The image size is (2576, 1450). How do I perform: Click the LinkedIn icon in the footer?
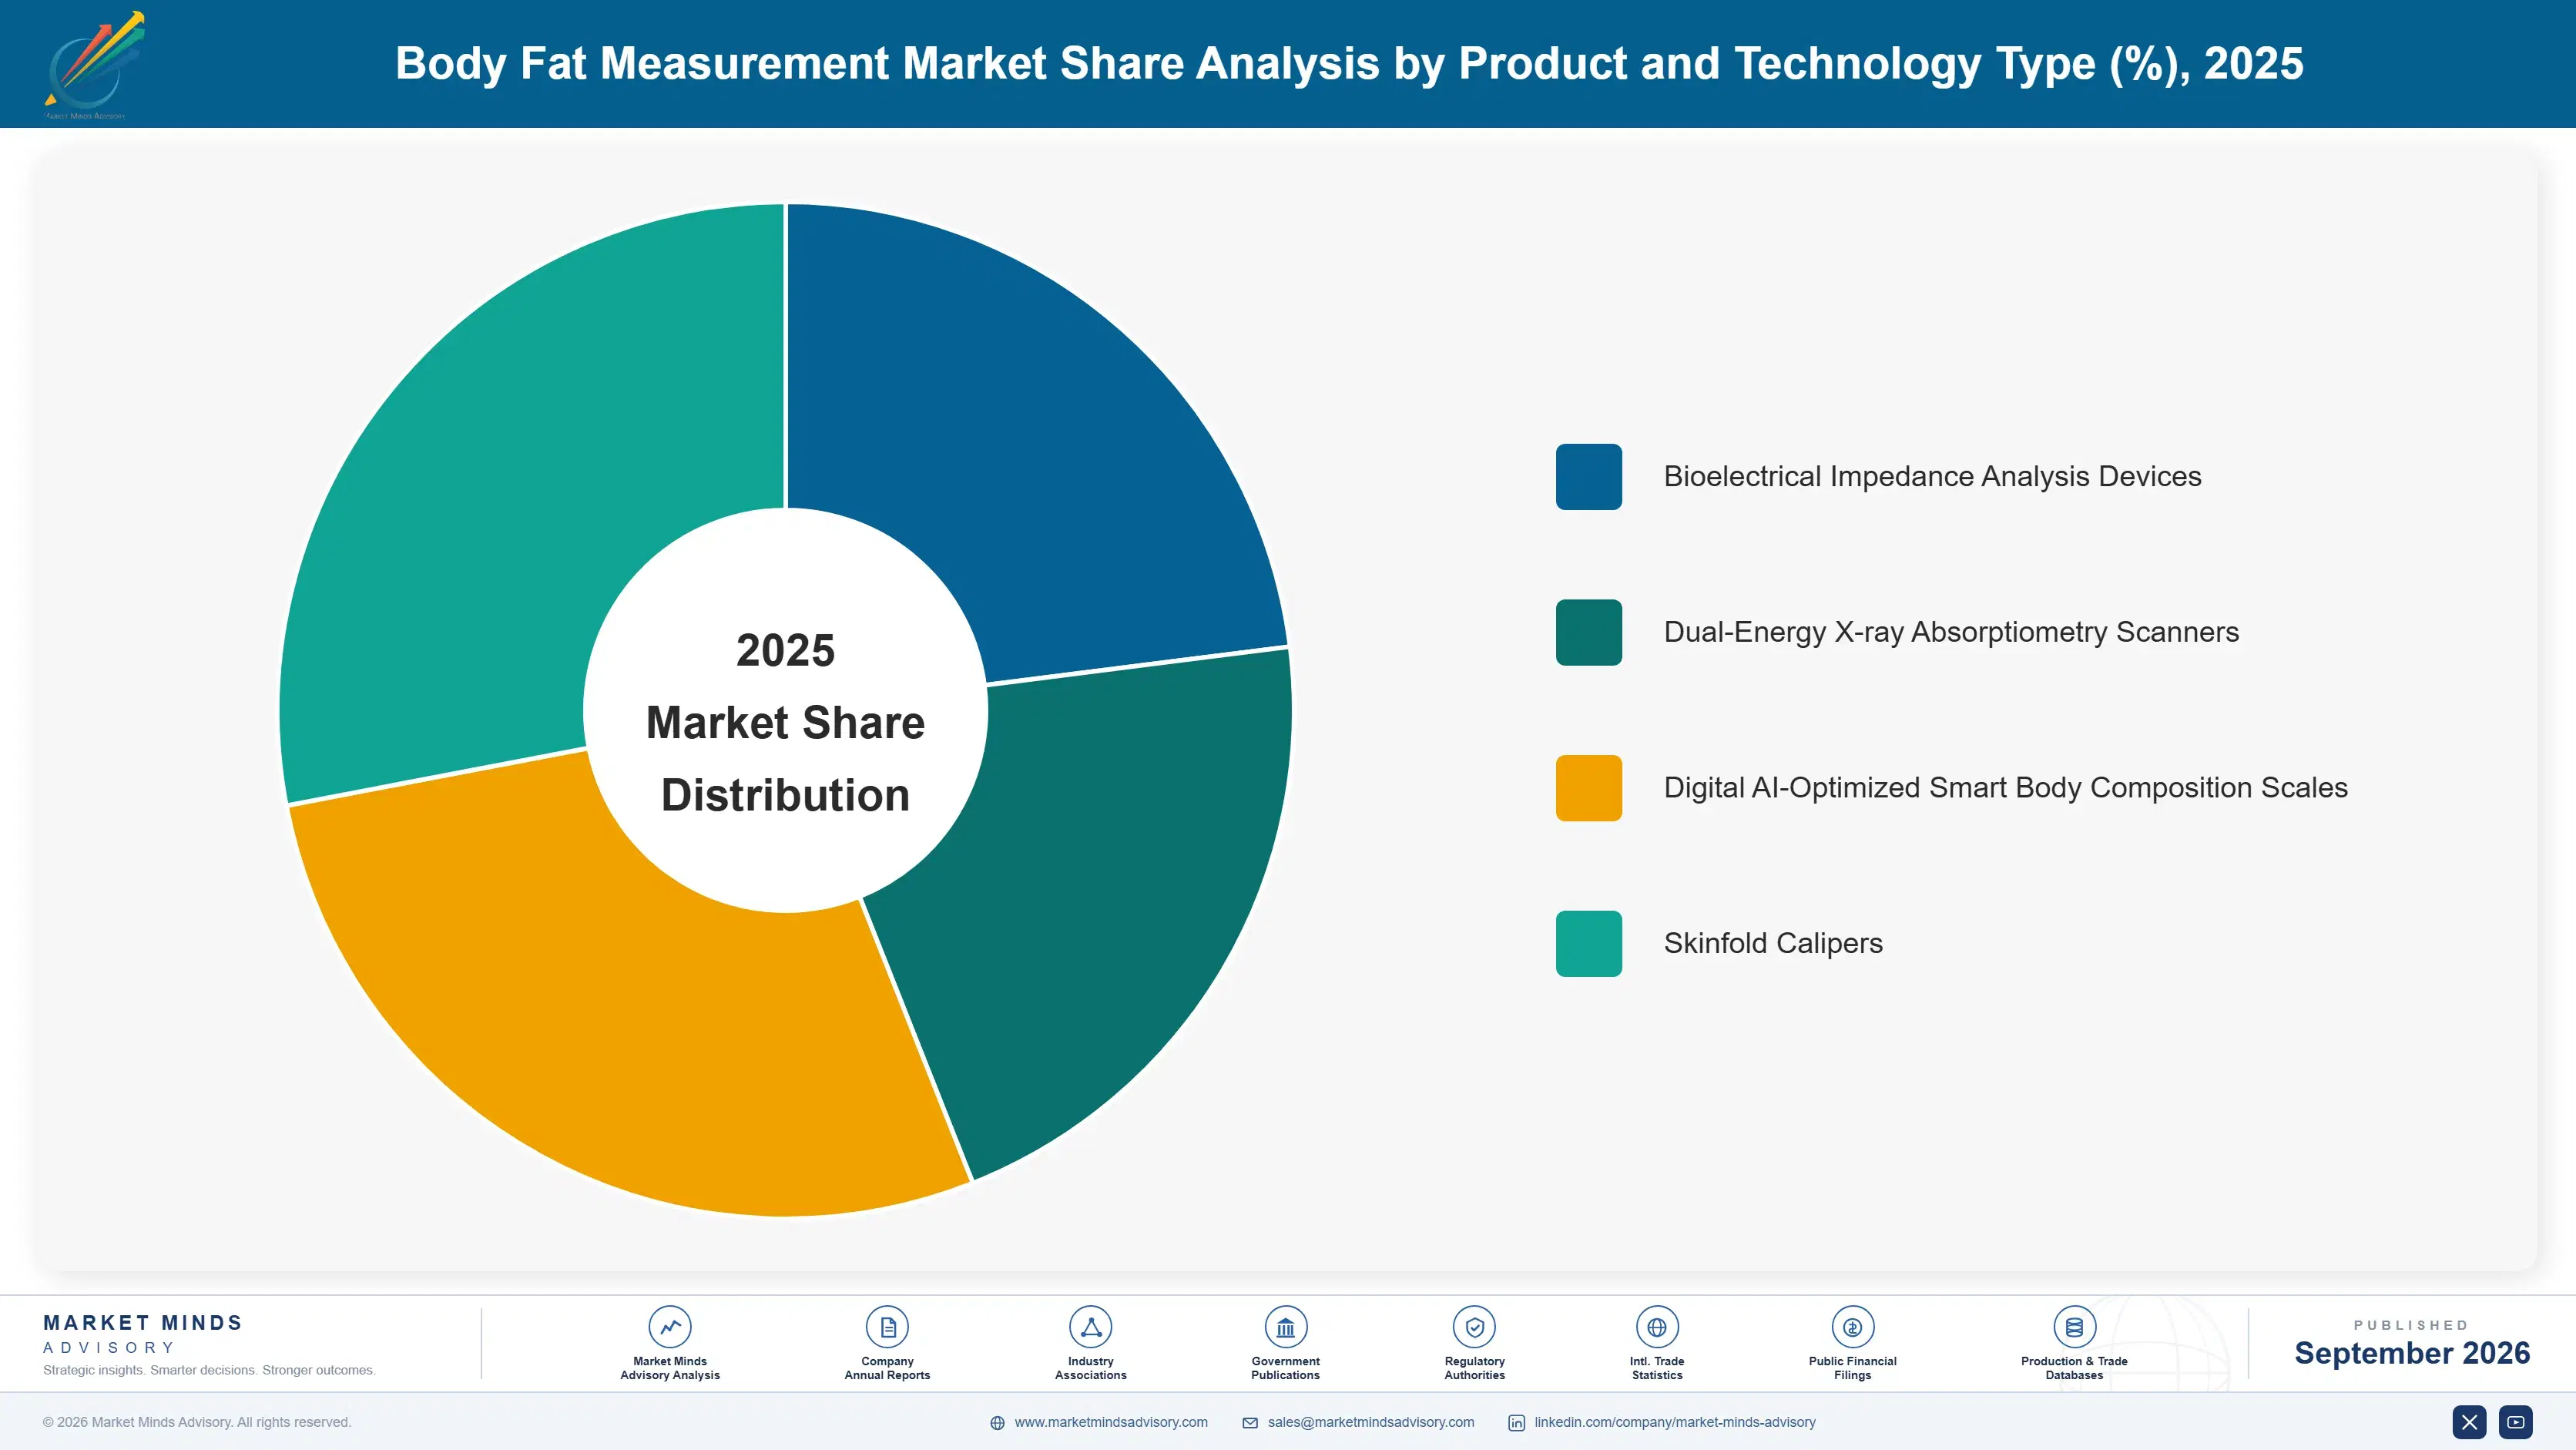[1516, 1423]
